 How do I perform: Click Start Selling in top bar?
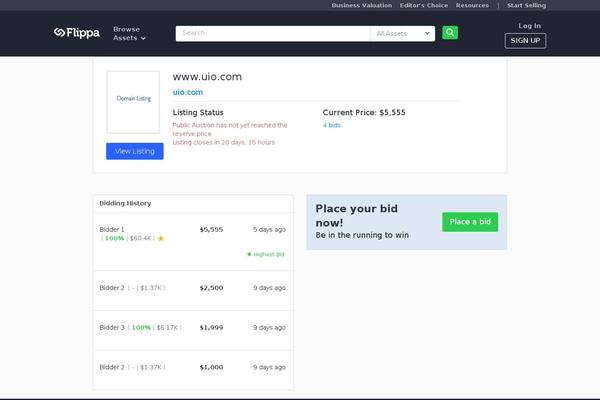pyautogui.click(x=527, y=5)
